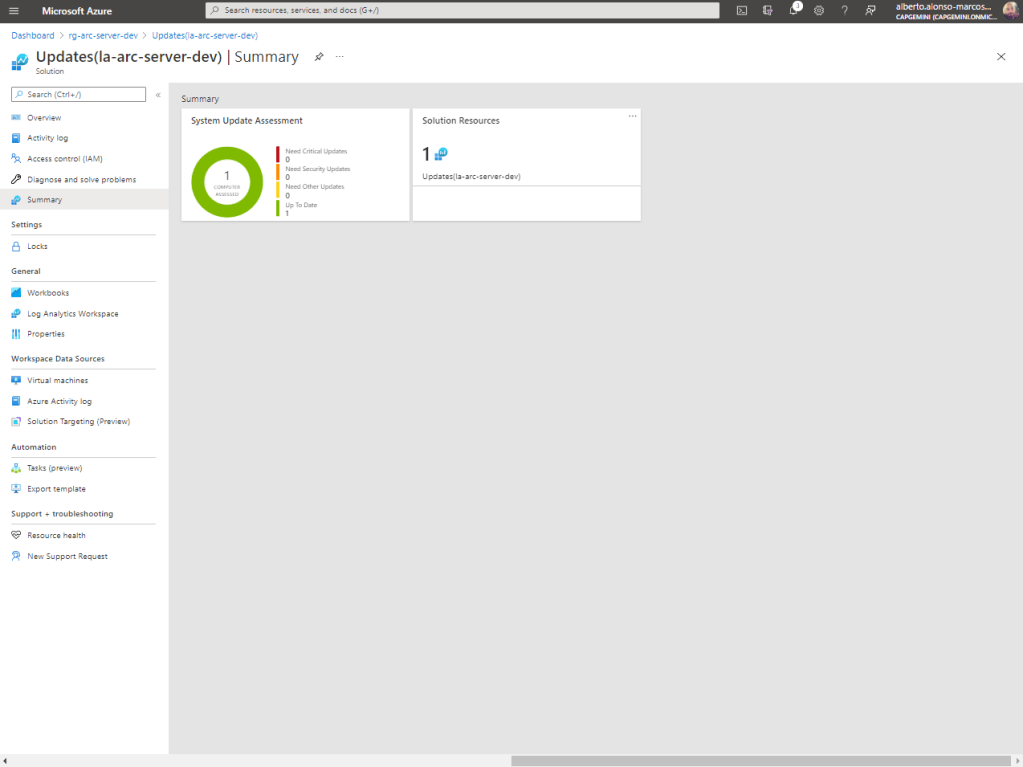Screen dimensions: 1023x767
Task: Go to Log Analytics Workspace
Action: pos(72,314)
